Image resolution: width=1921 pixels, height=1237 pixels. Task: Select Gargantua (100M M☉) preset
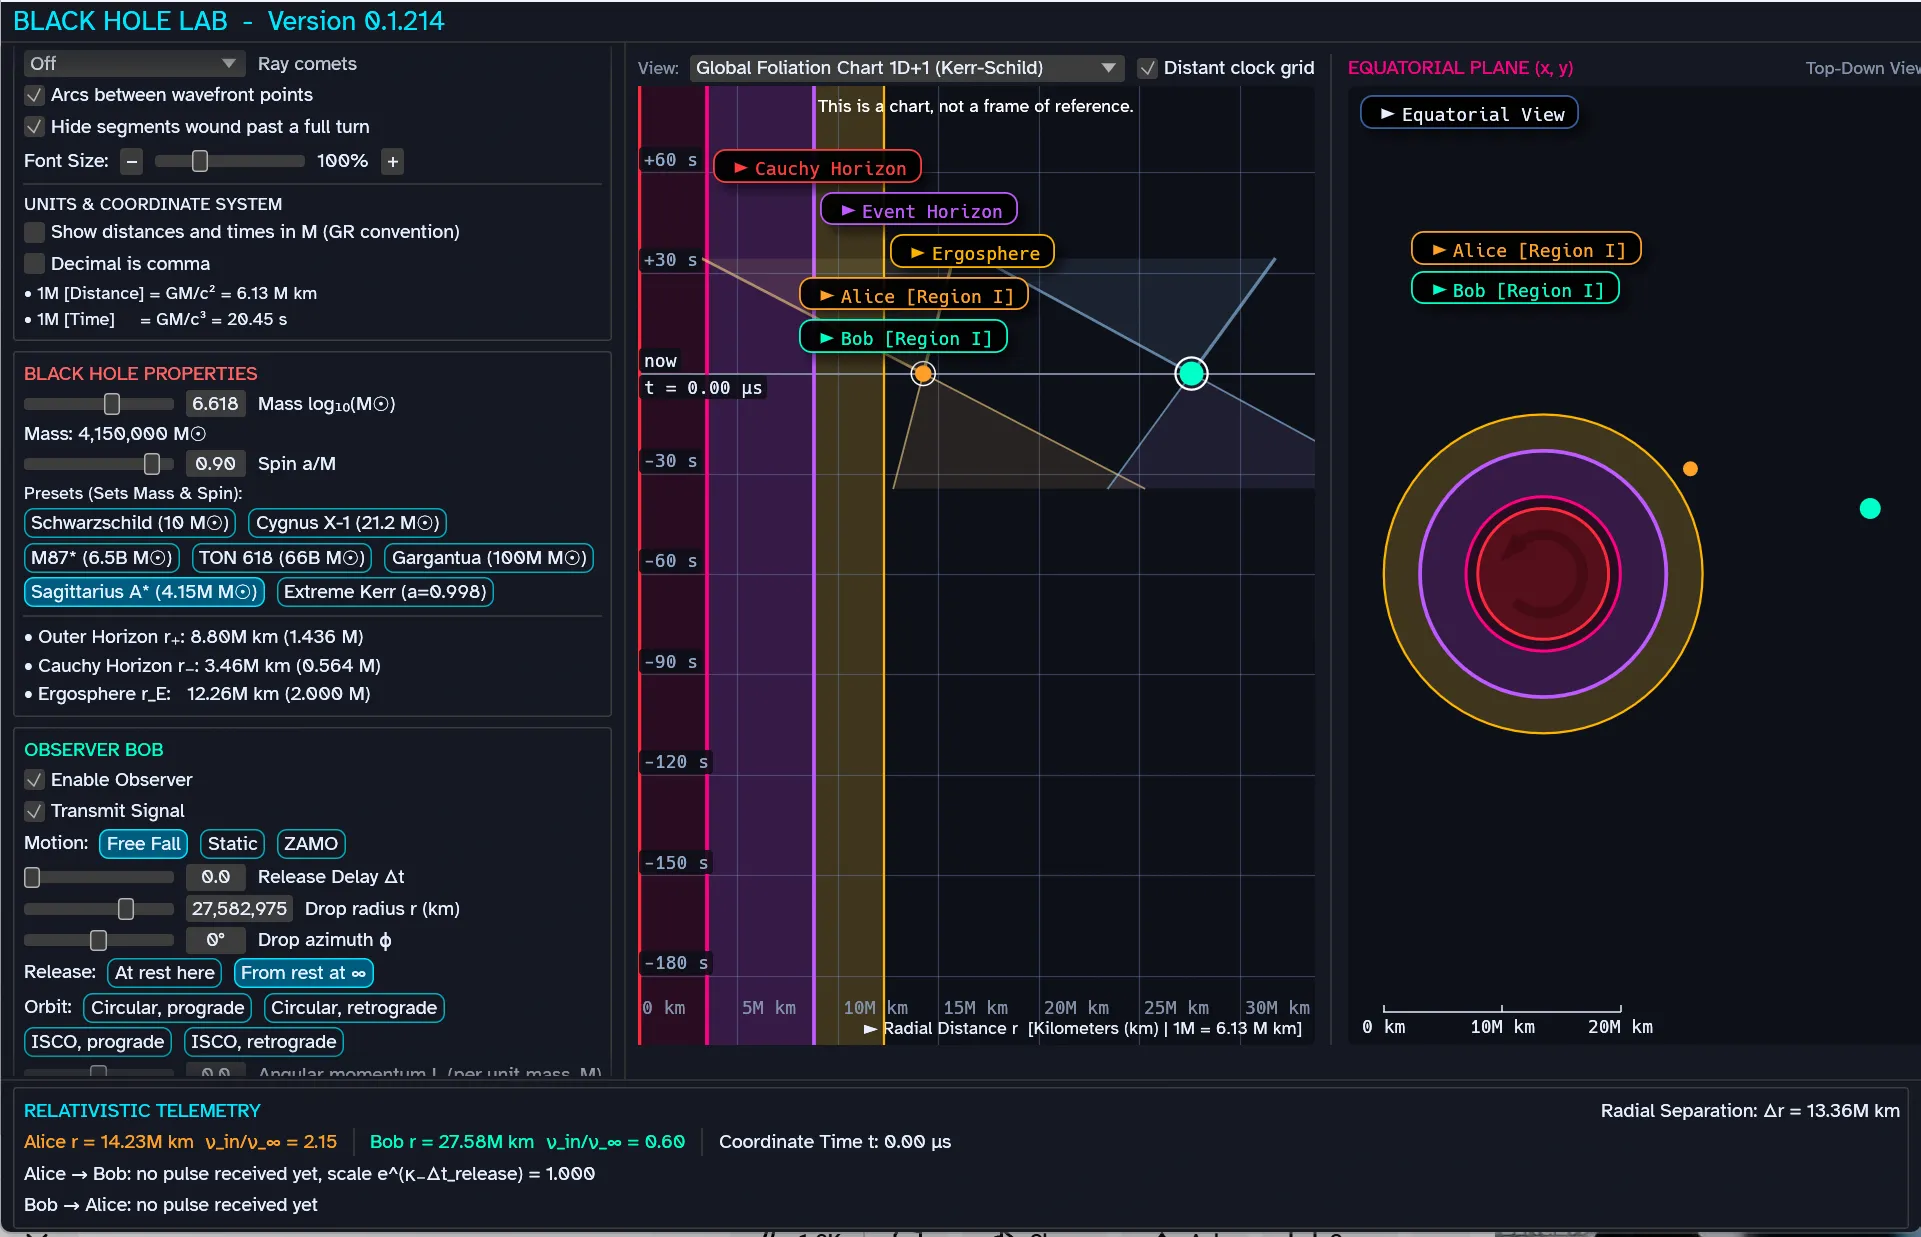click(489, 558)
